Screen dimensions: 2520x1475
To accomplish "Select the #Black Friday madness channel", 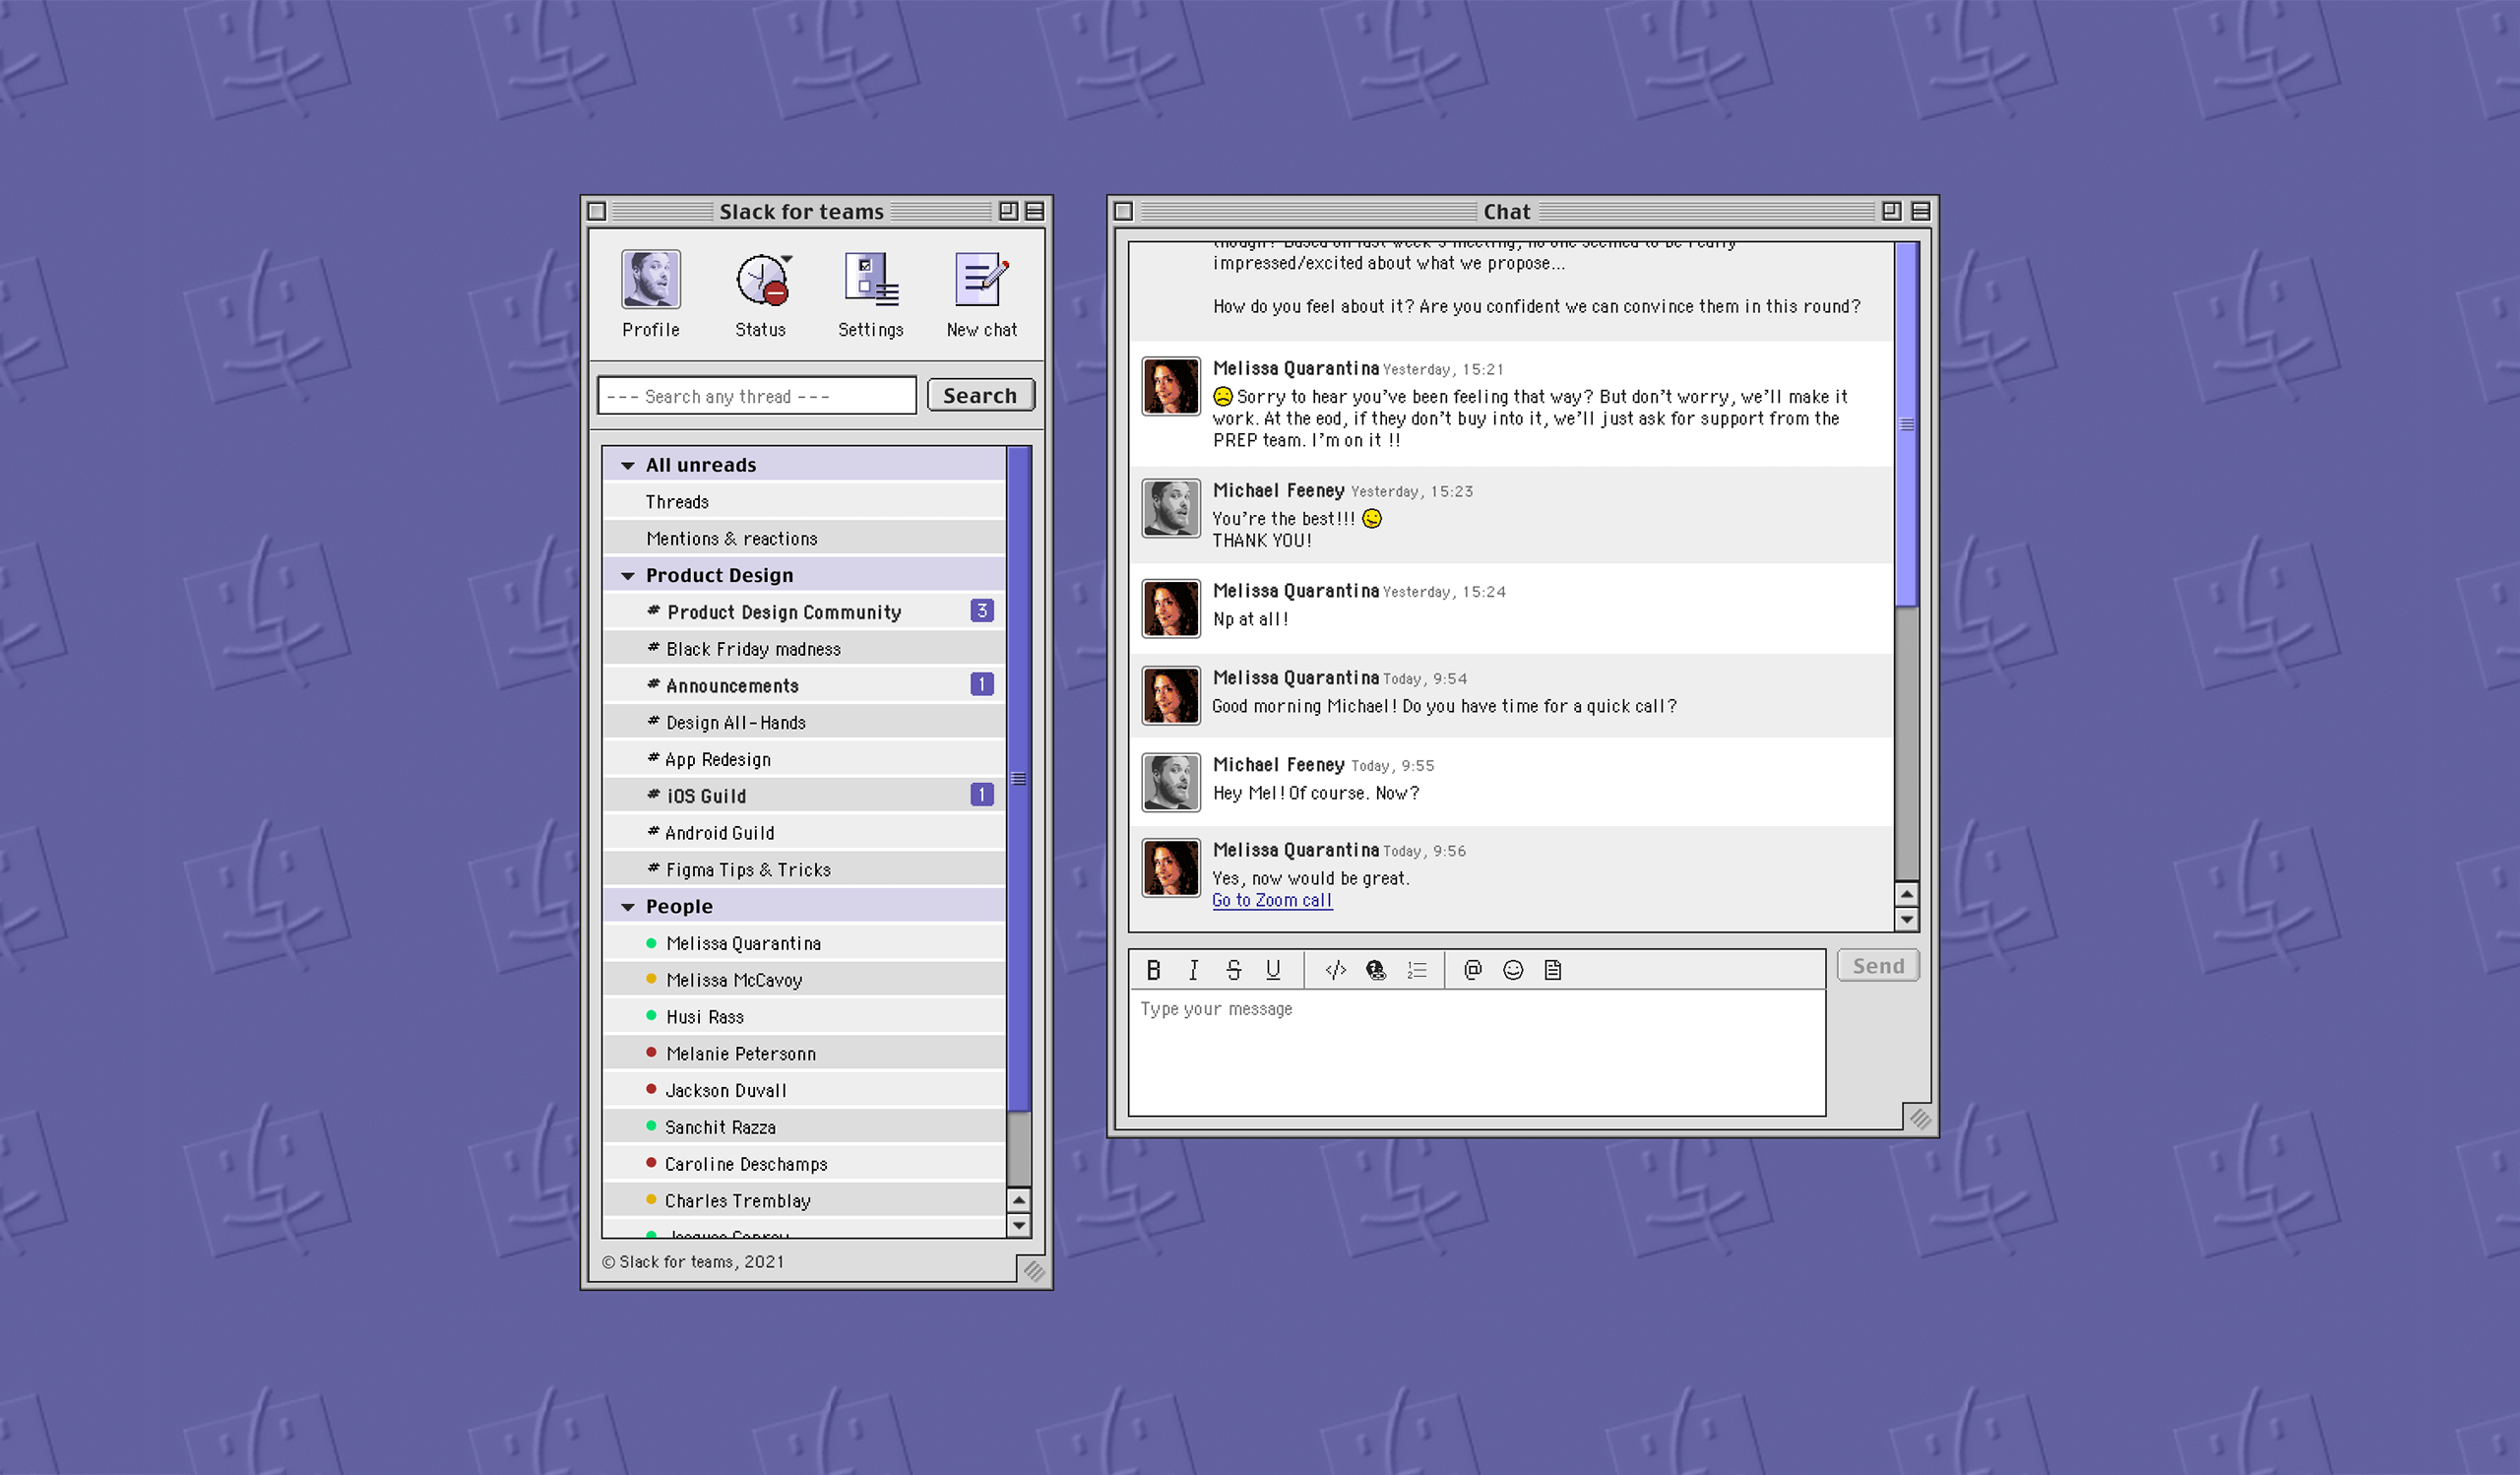I will [x=752, y=648].
